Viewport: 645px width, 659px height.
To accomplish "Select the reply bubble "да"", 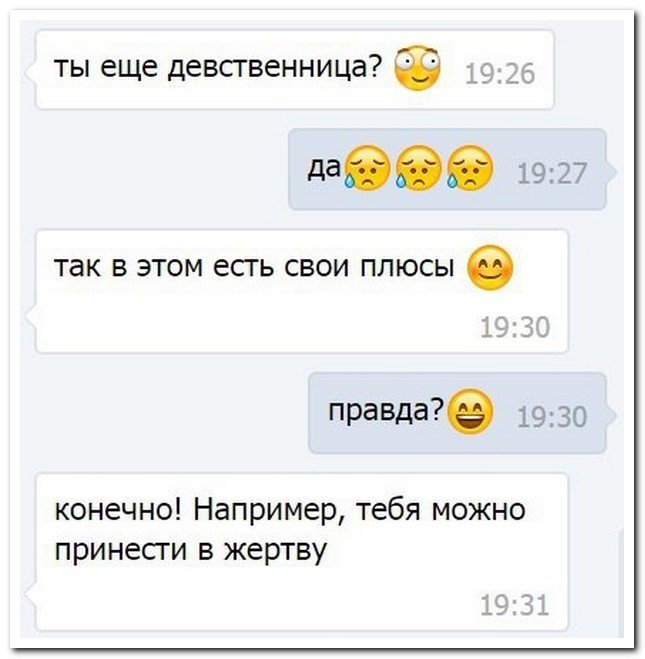I will point(448,169).
